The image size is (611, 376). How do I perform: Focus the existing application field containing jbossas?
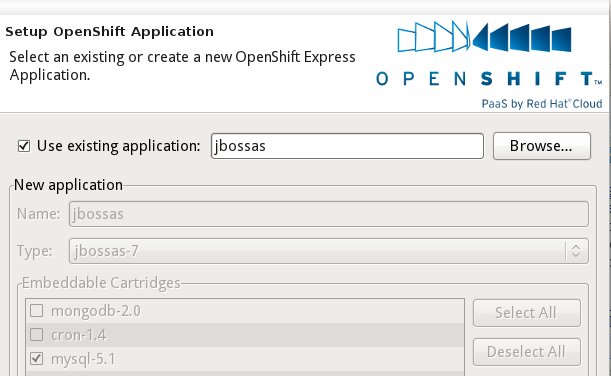click(347, 146)
